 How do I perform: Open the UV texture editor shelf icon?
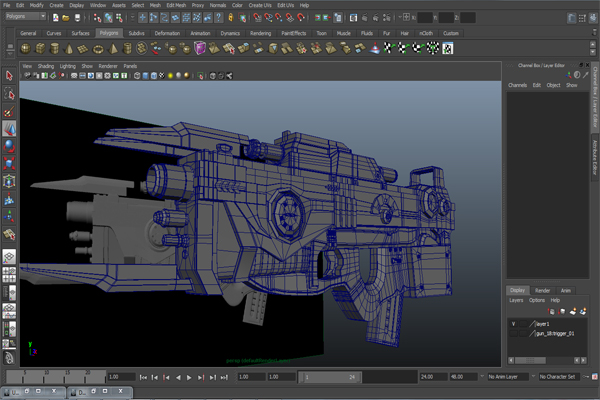[448, 49]
